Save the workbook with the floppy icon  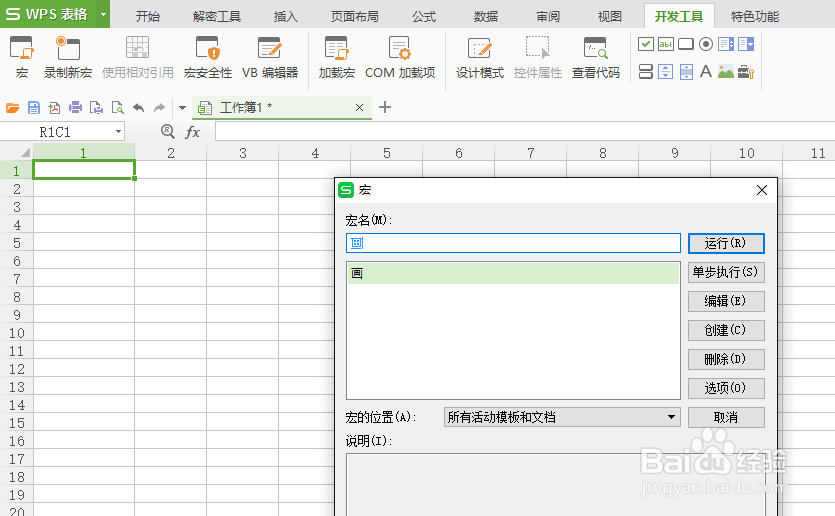pyautogui.click(x=34, y=108)
